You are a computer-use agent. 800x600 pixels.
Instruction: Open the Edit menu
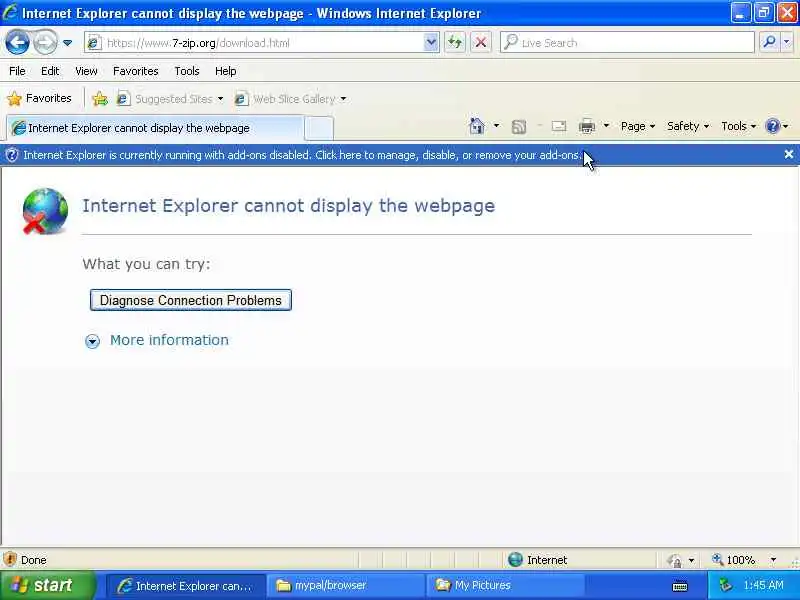tap(50, 71)
